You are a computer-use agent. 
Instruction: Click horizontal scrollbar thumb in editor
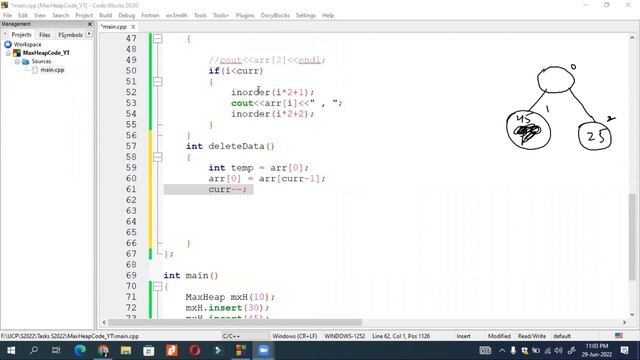(235, 322)
